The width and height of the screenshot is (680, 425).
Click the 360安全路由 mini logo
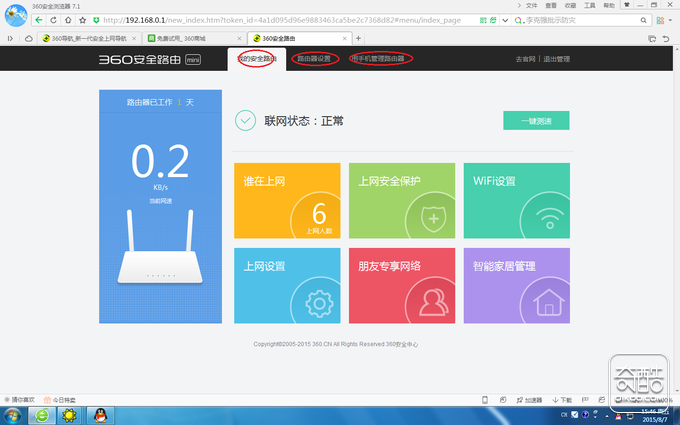click(x=150, y=59)
